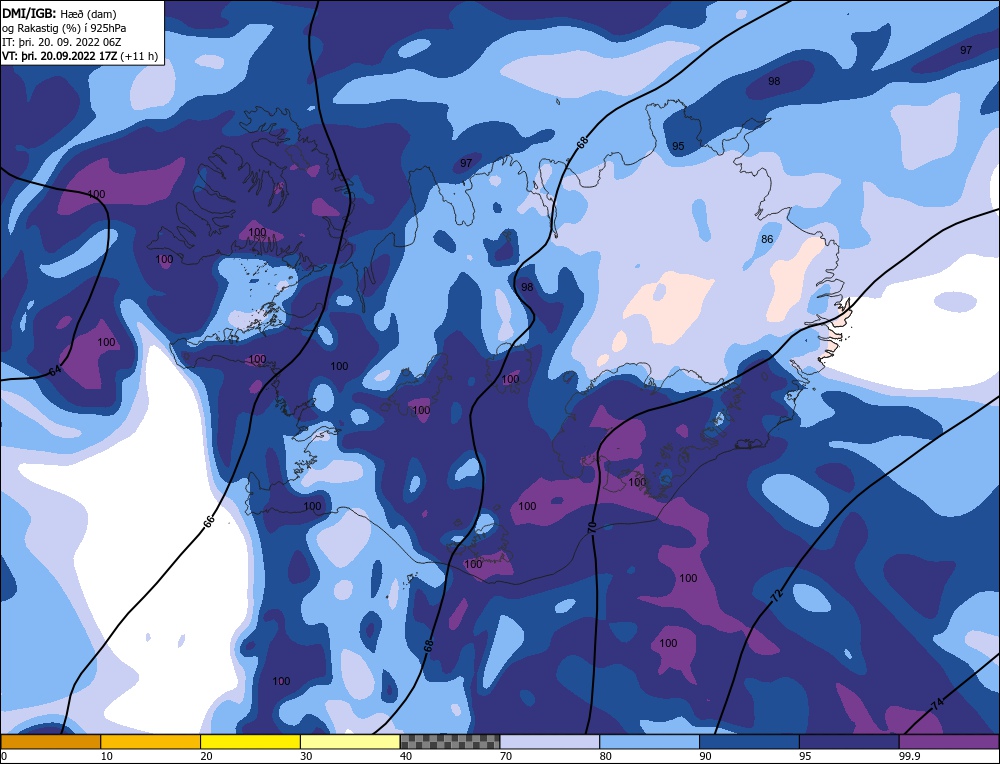The height and width of the screenshot is (764, 1000).
Task: Select the dark indigo 95–99.9 legend swatch
Action: [x=849, y=741]
